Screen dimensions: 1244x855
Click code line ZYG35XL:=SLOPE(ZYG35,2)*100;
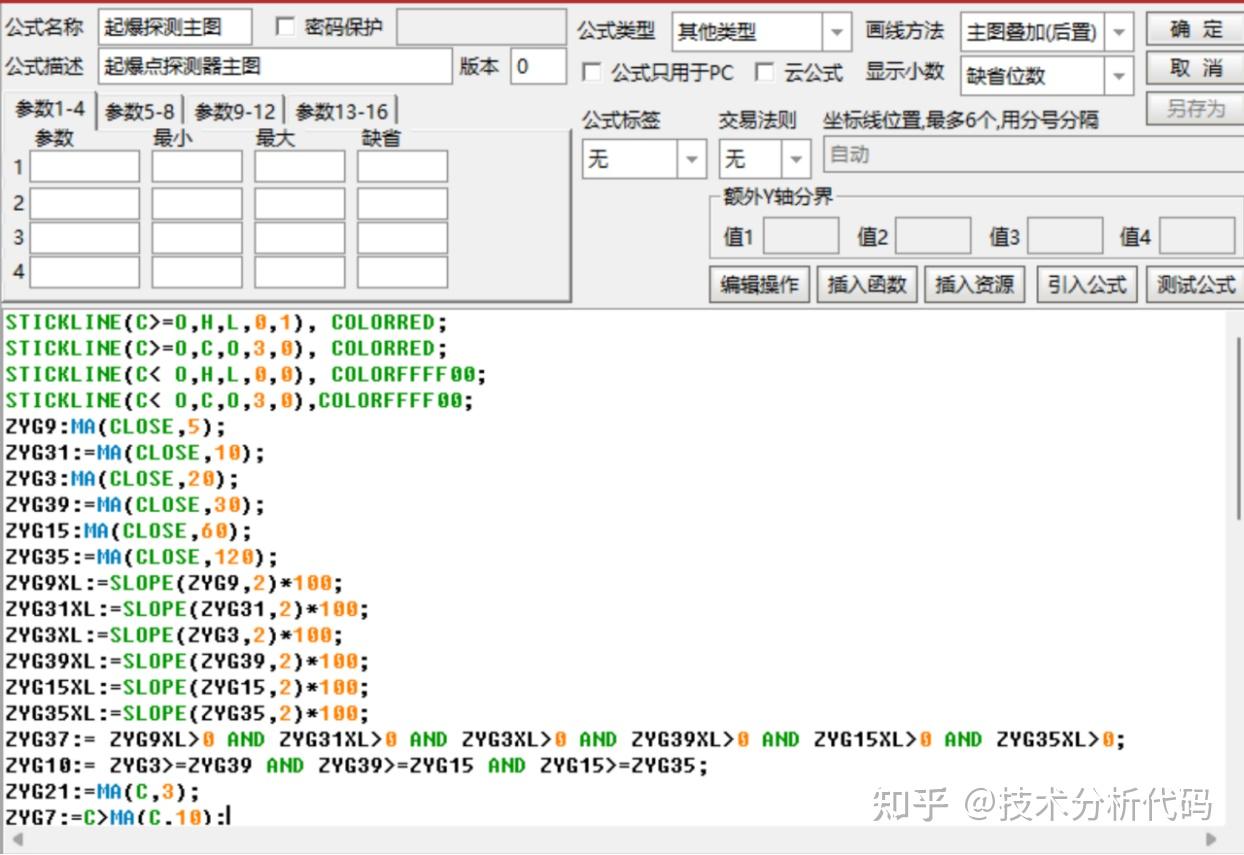(x=187, y=713)
